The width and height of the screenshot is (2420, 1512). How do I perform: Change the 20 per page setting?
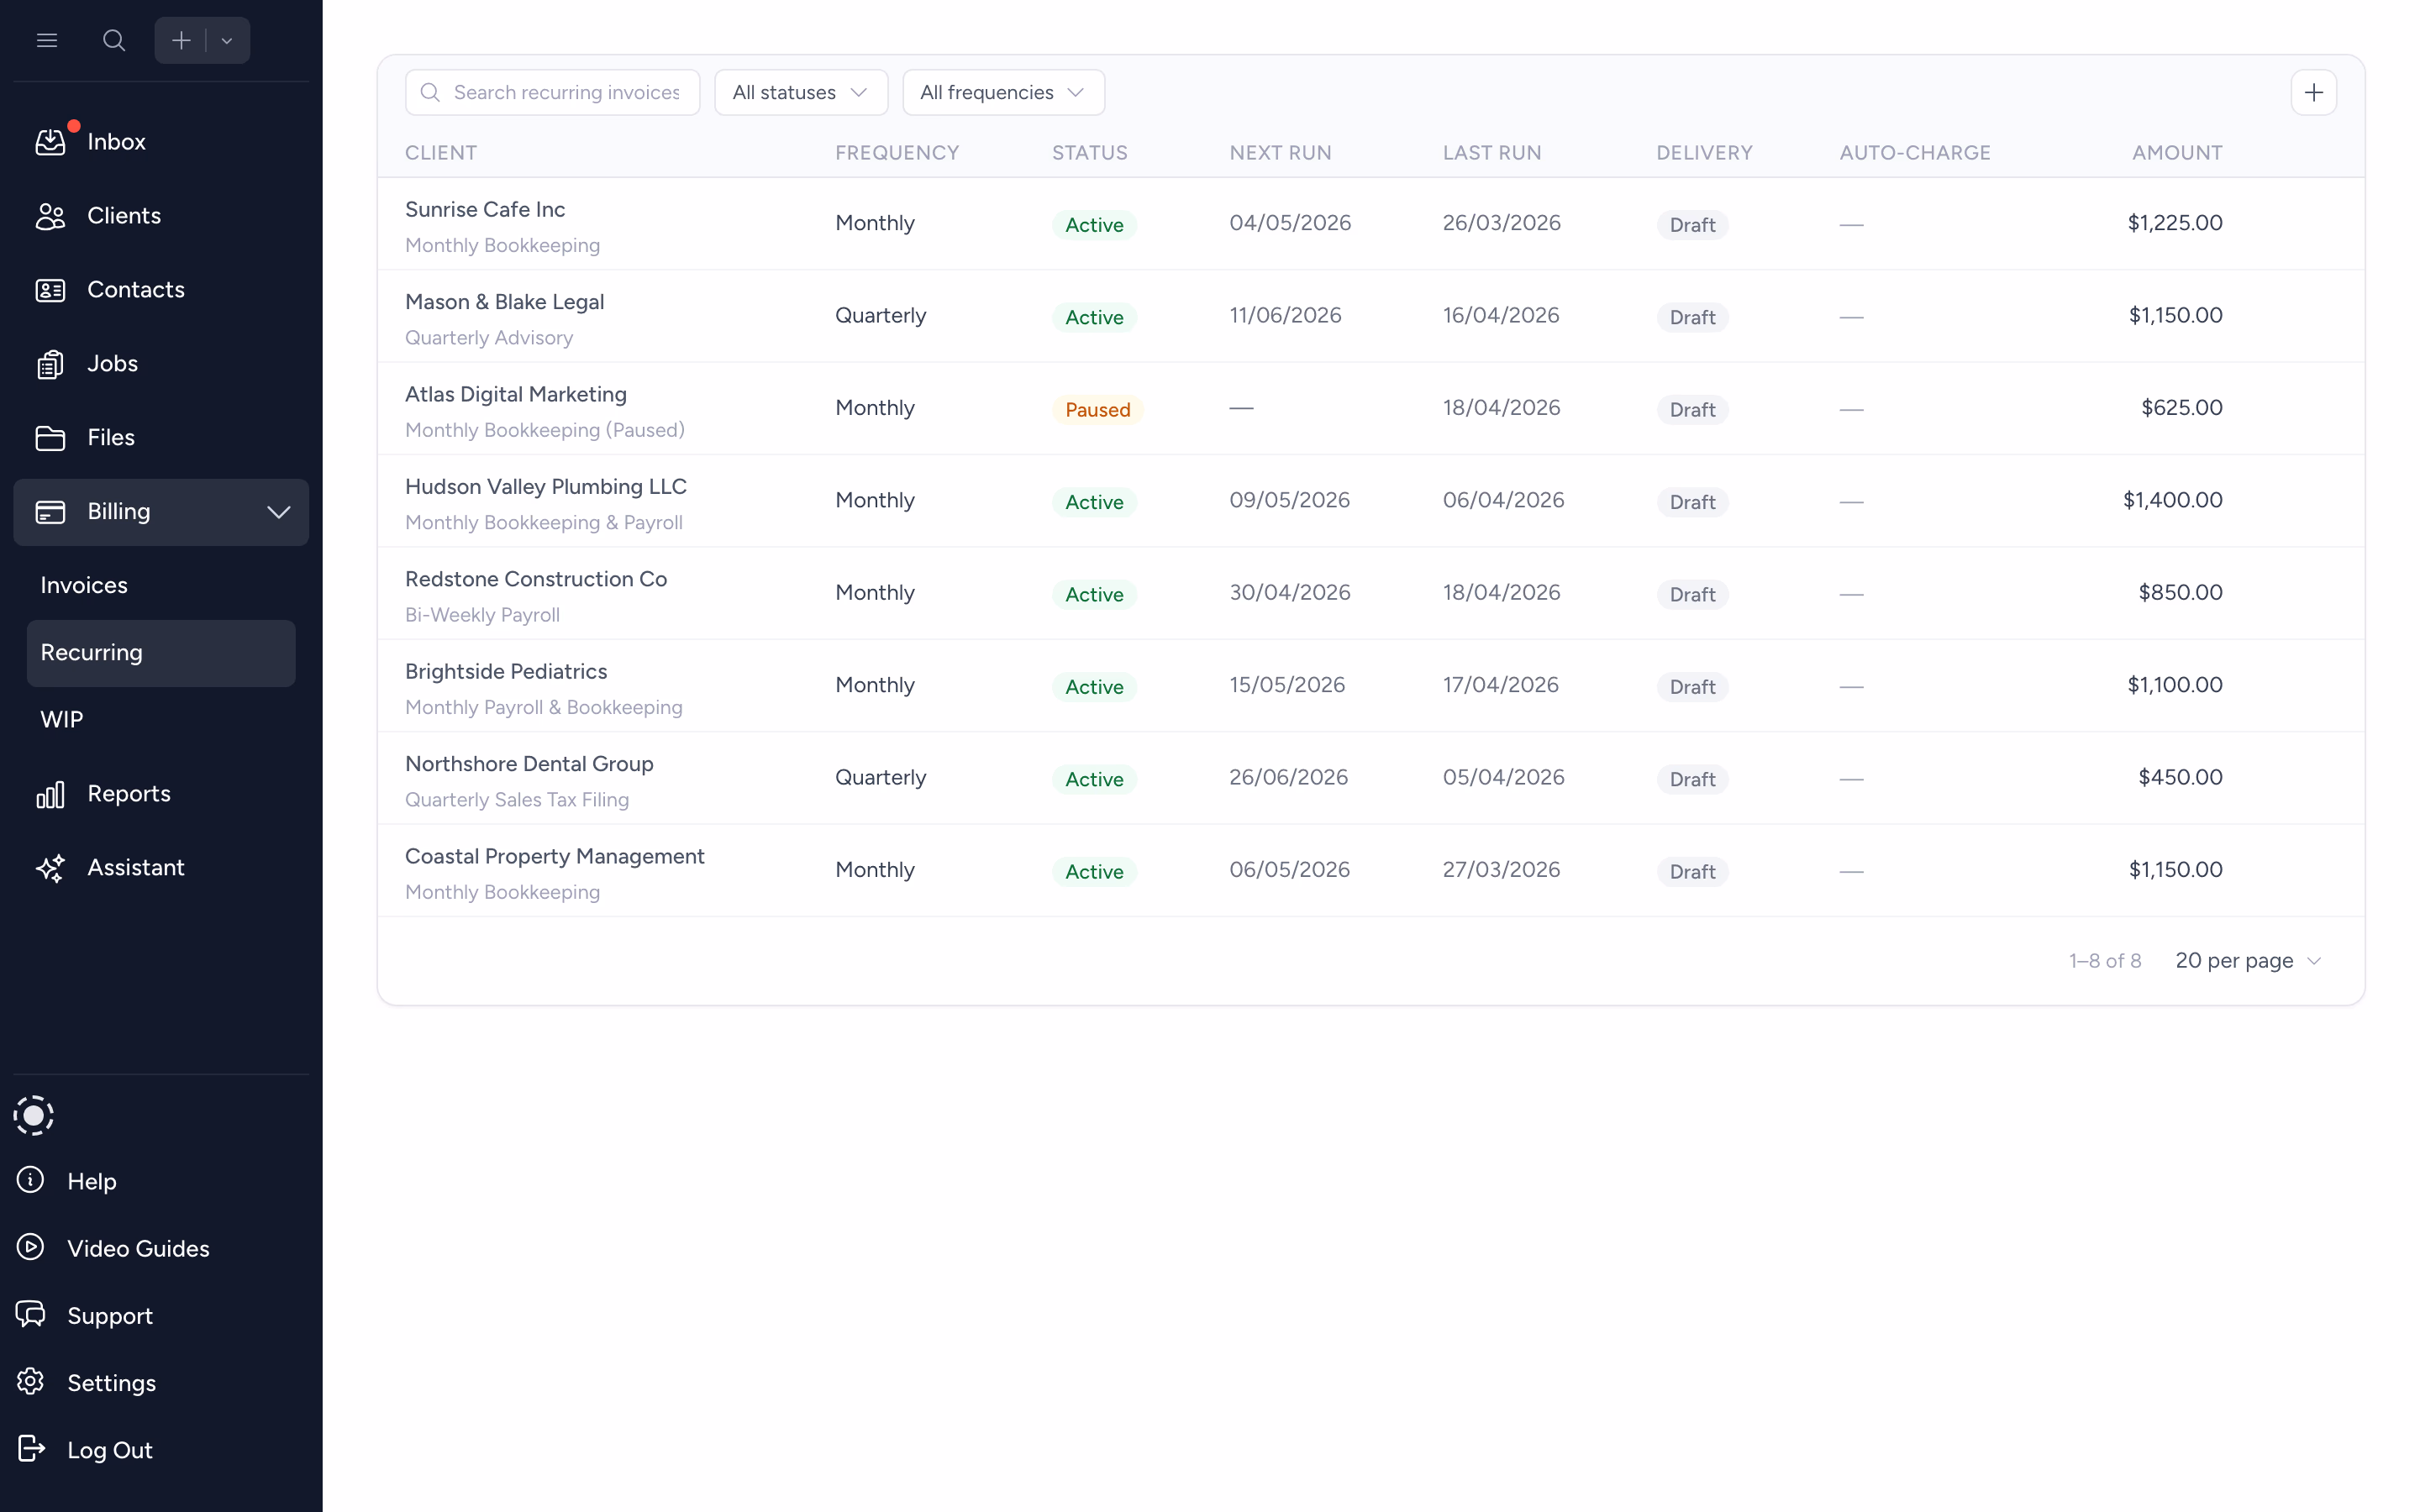(2247, 961)
